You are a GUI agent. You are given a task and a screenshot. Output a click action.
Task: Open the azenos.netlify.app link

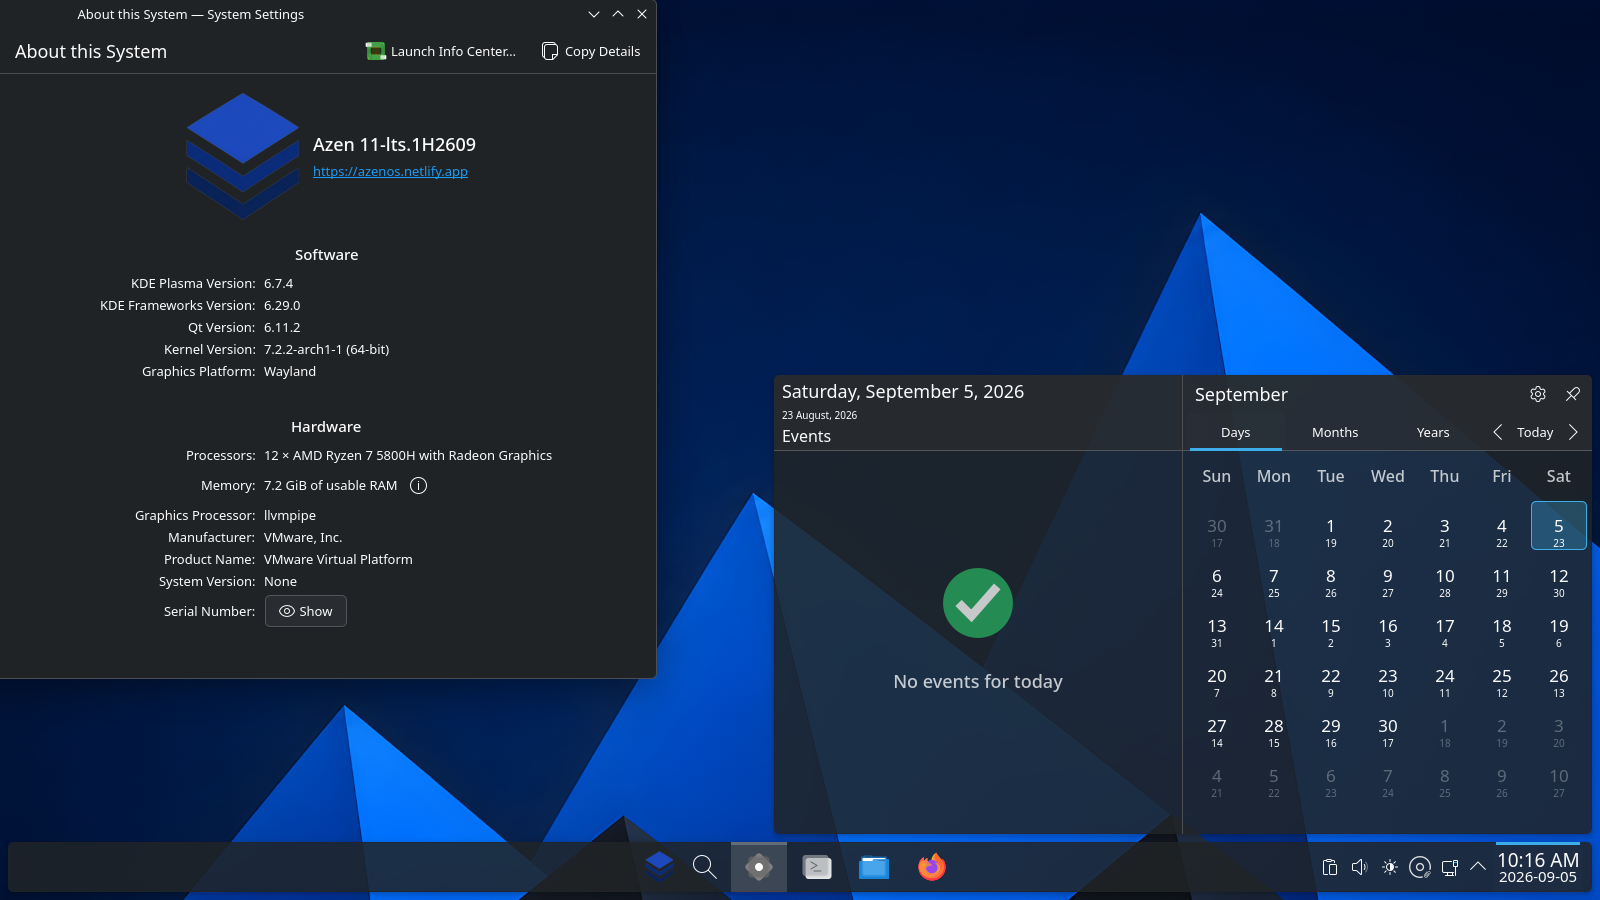tap(390, 171)
